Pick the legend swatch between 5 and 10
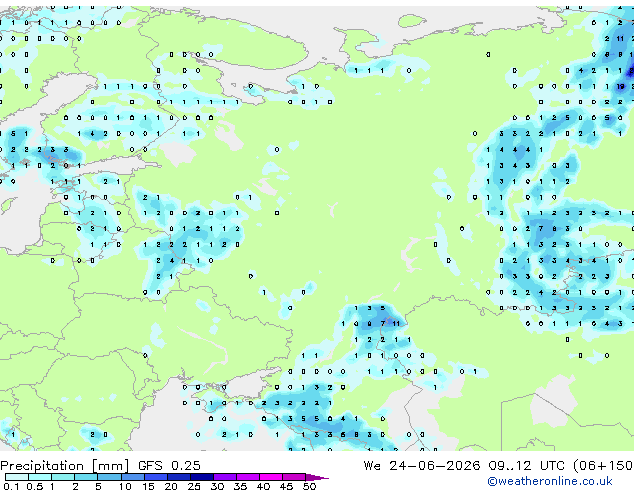The height and width of the screenshot is (490, 634). click(110, 477)
